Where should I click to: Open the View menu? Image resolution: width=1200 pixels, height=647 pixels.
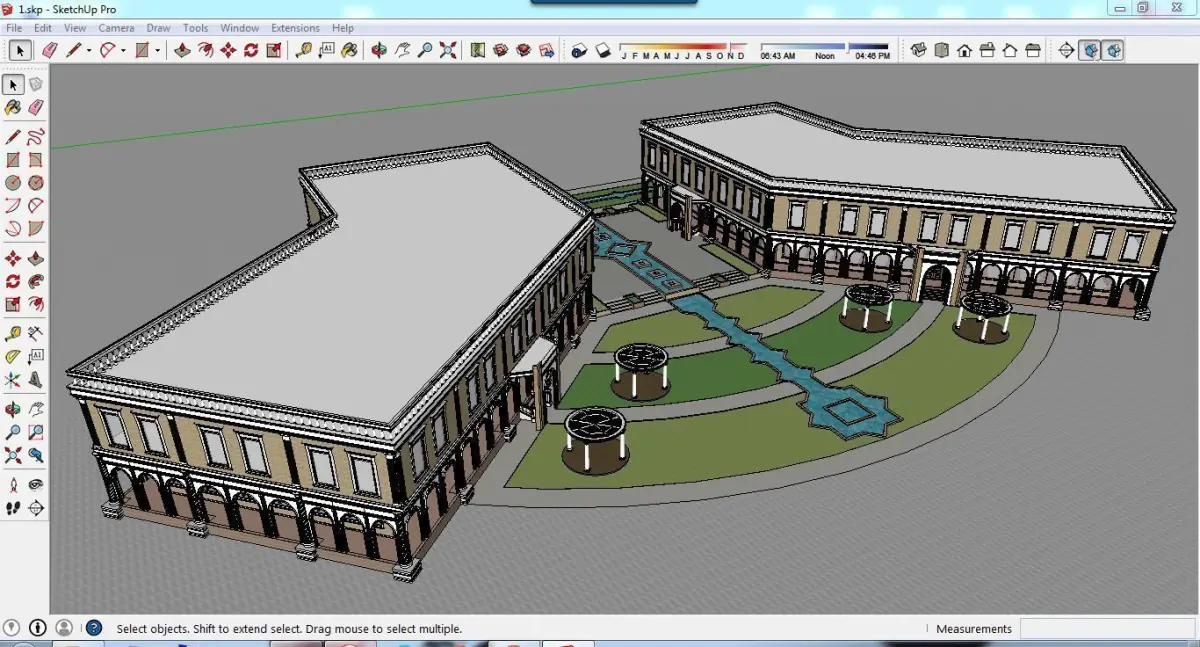(75, 28)
